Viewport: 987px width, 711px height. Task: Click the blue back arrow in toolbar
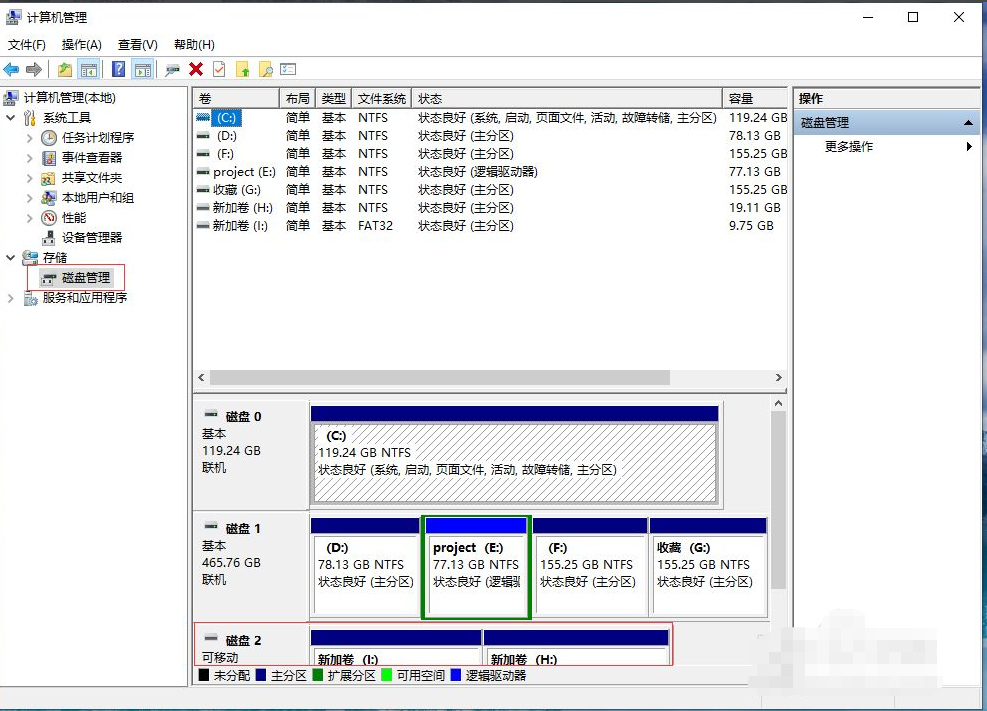pos(11,69)
